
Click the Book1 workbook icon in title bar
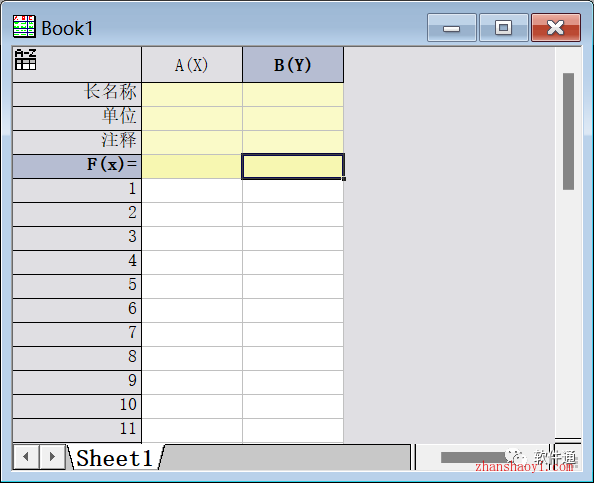coord(24,27)
